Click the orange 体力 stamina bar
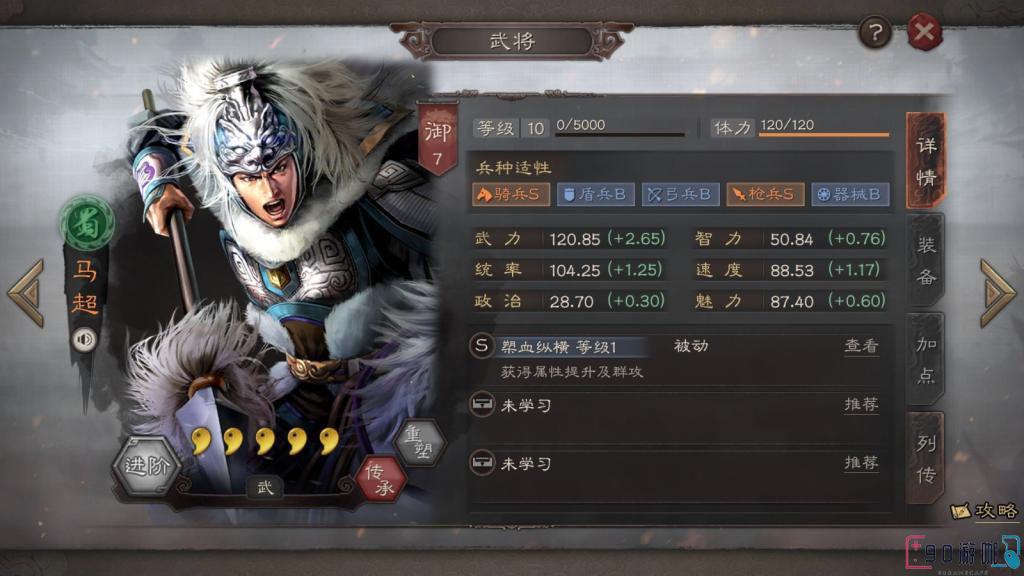1024x576 pixels. click(824, 135)
